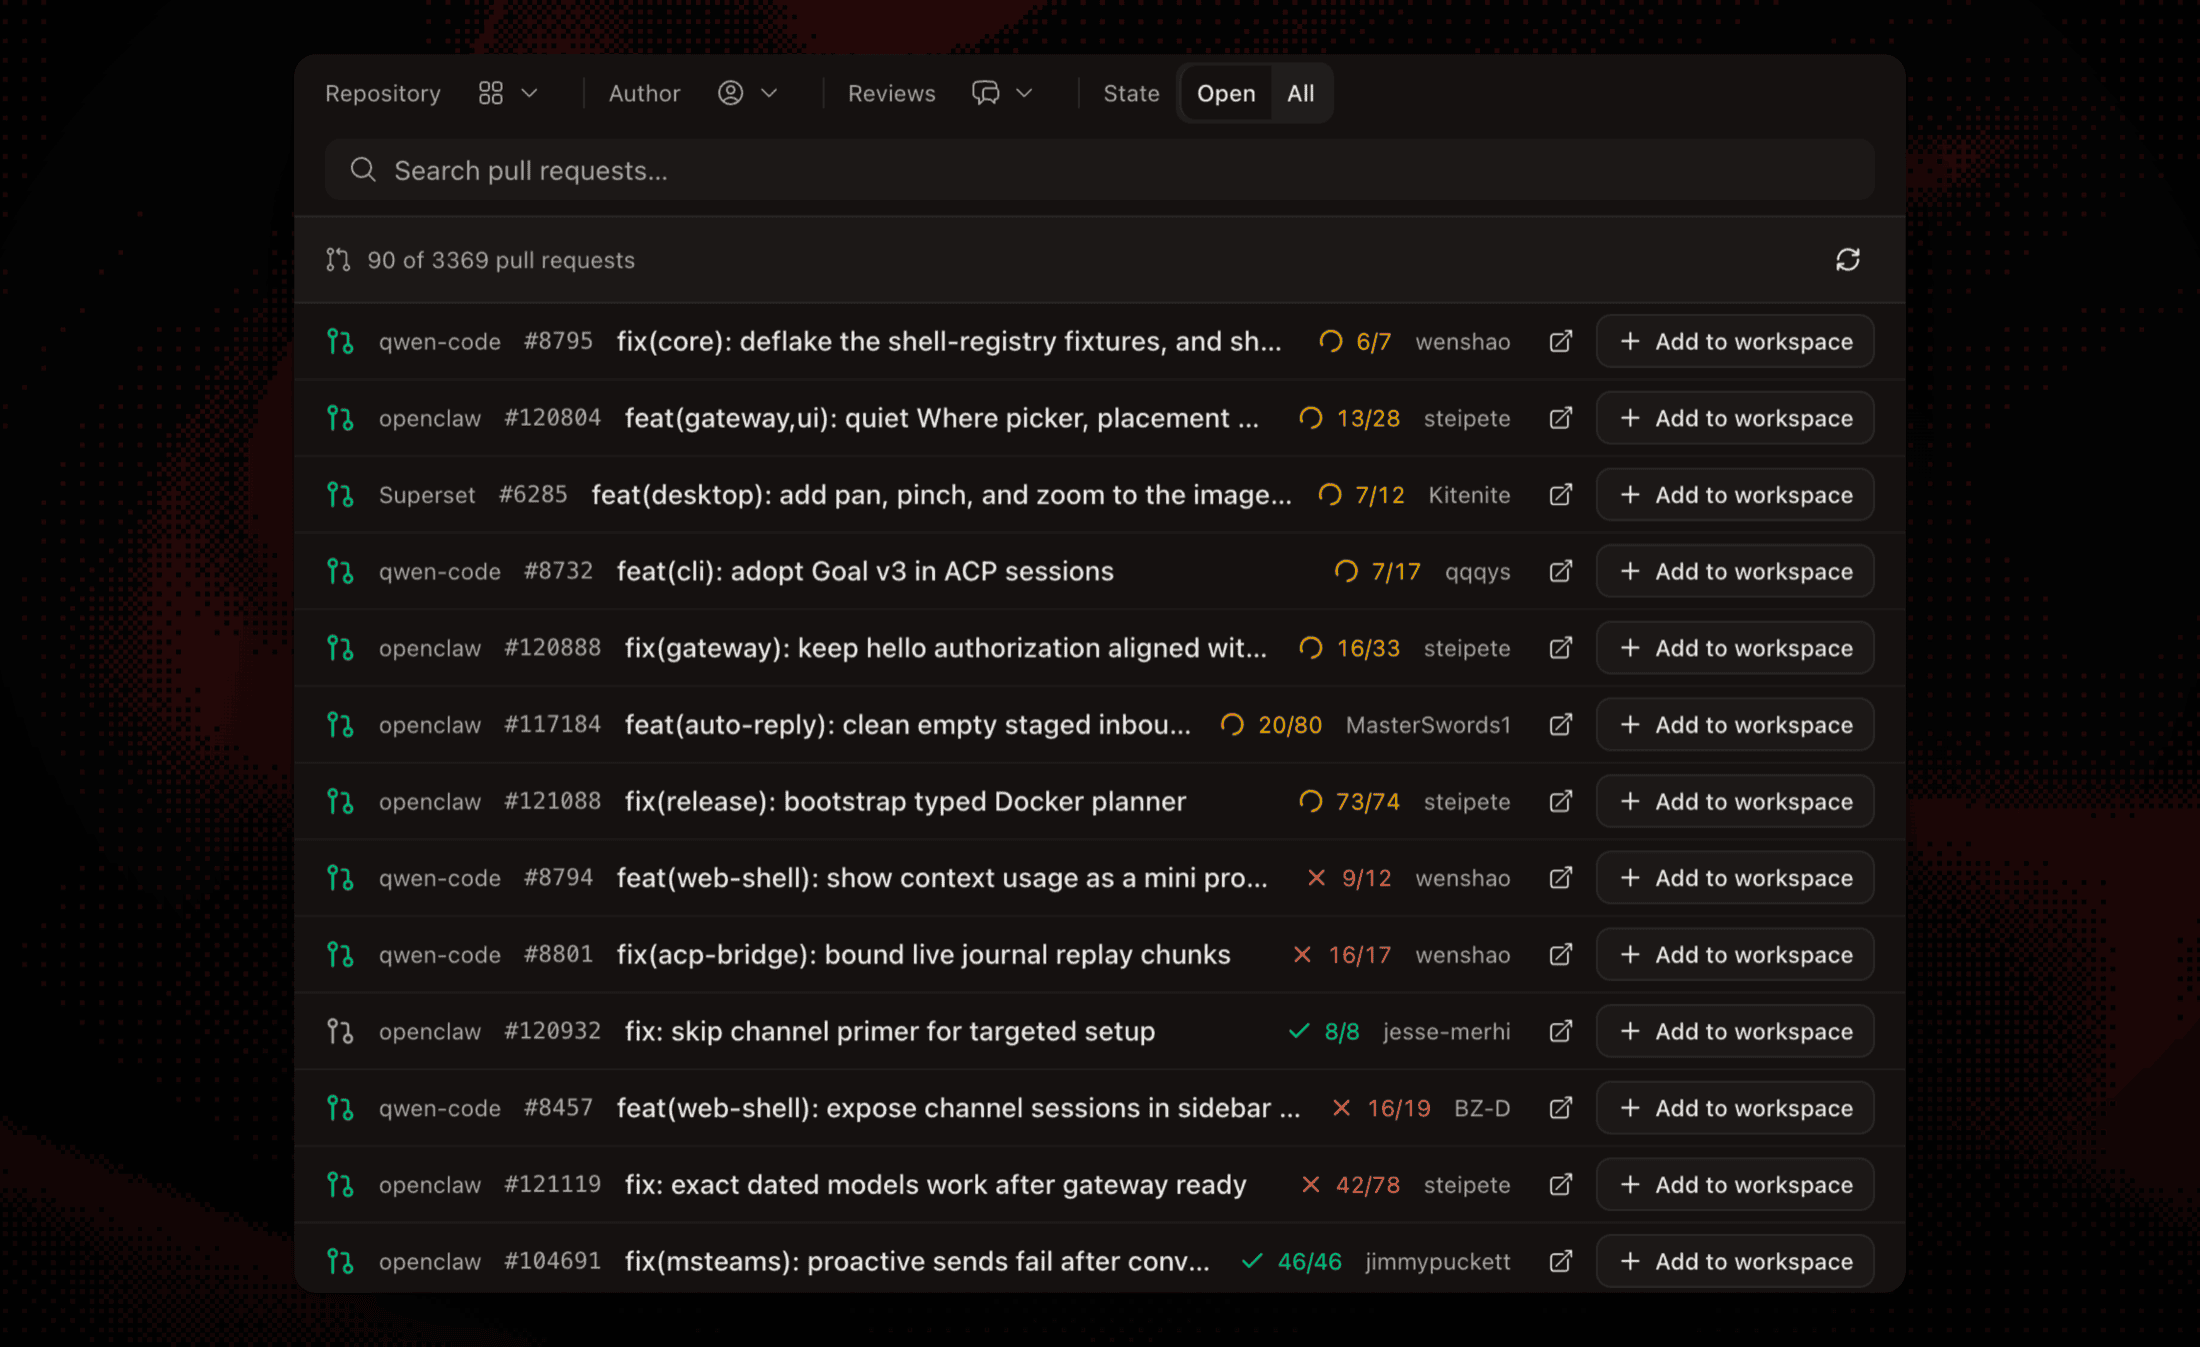Open the Reviews filter dropdown
The image size is (2200, 1347).
(1002, 93)
